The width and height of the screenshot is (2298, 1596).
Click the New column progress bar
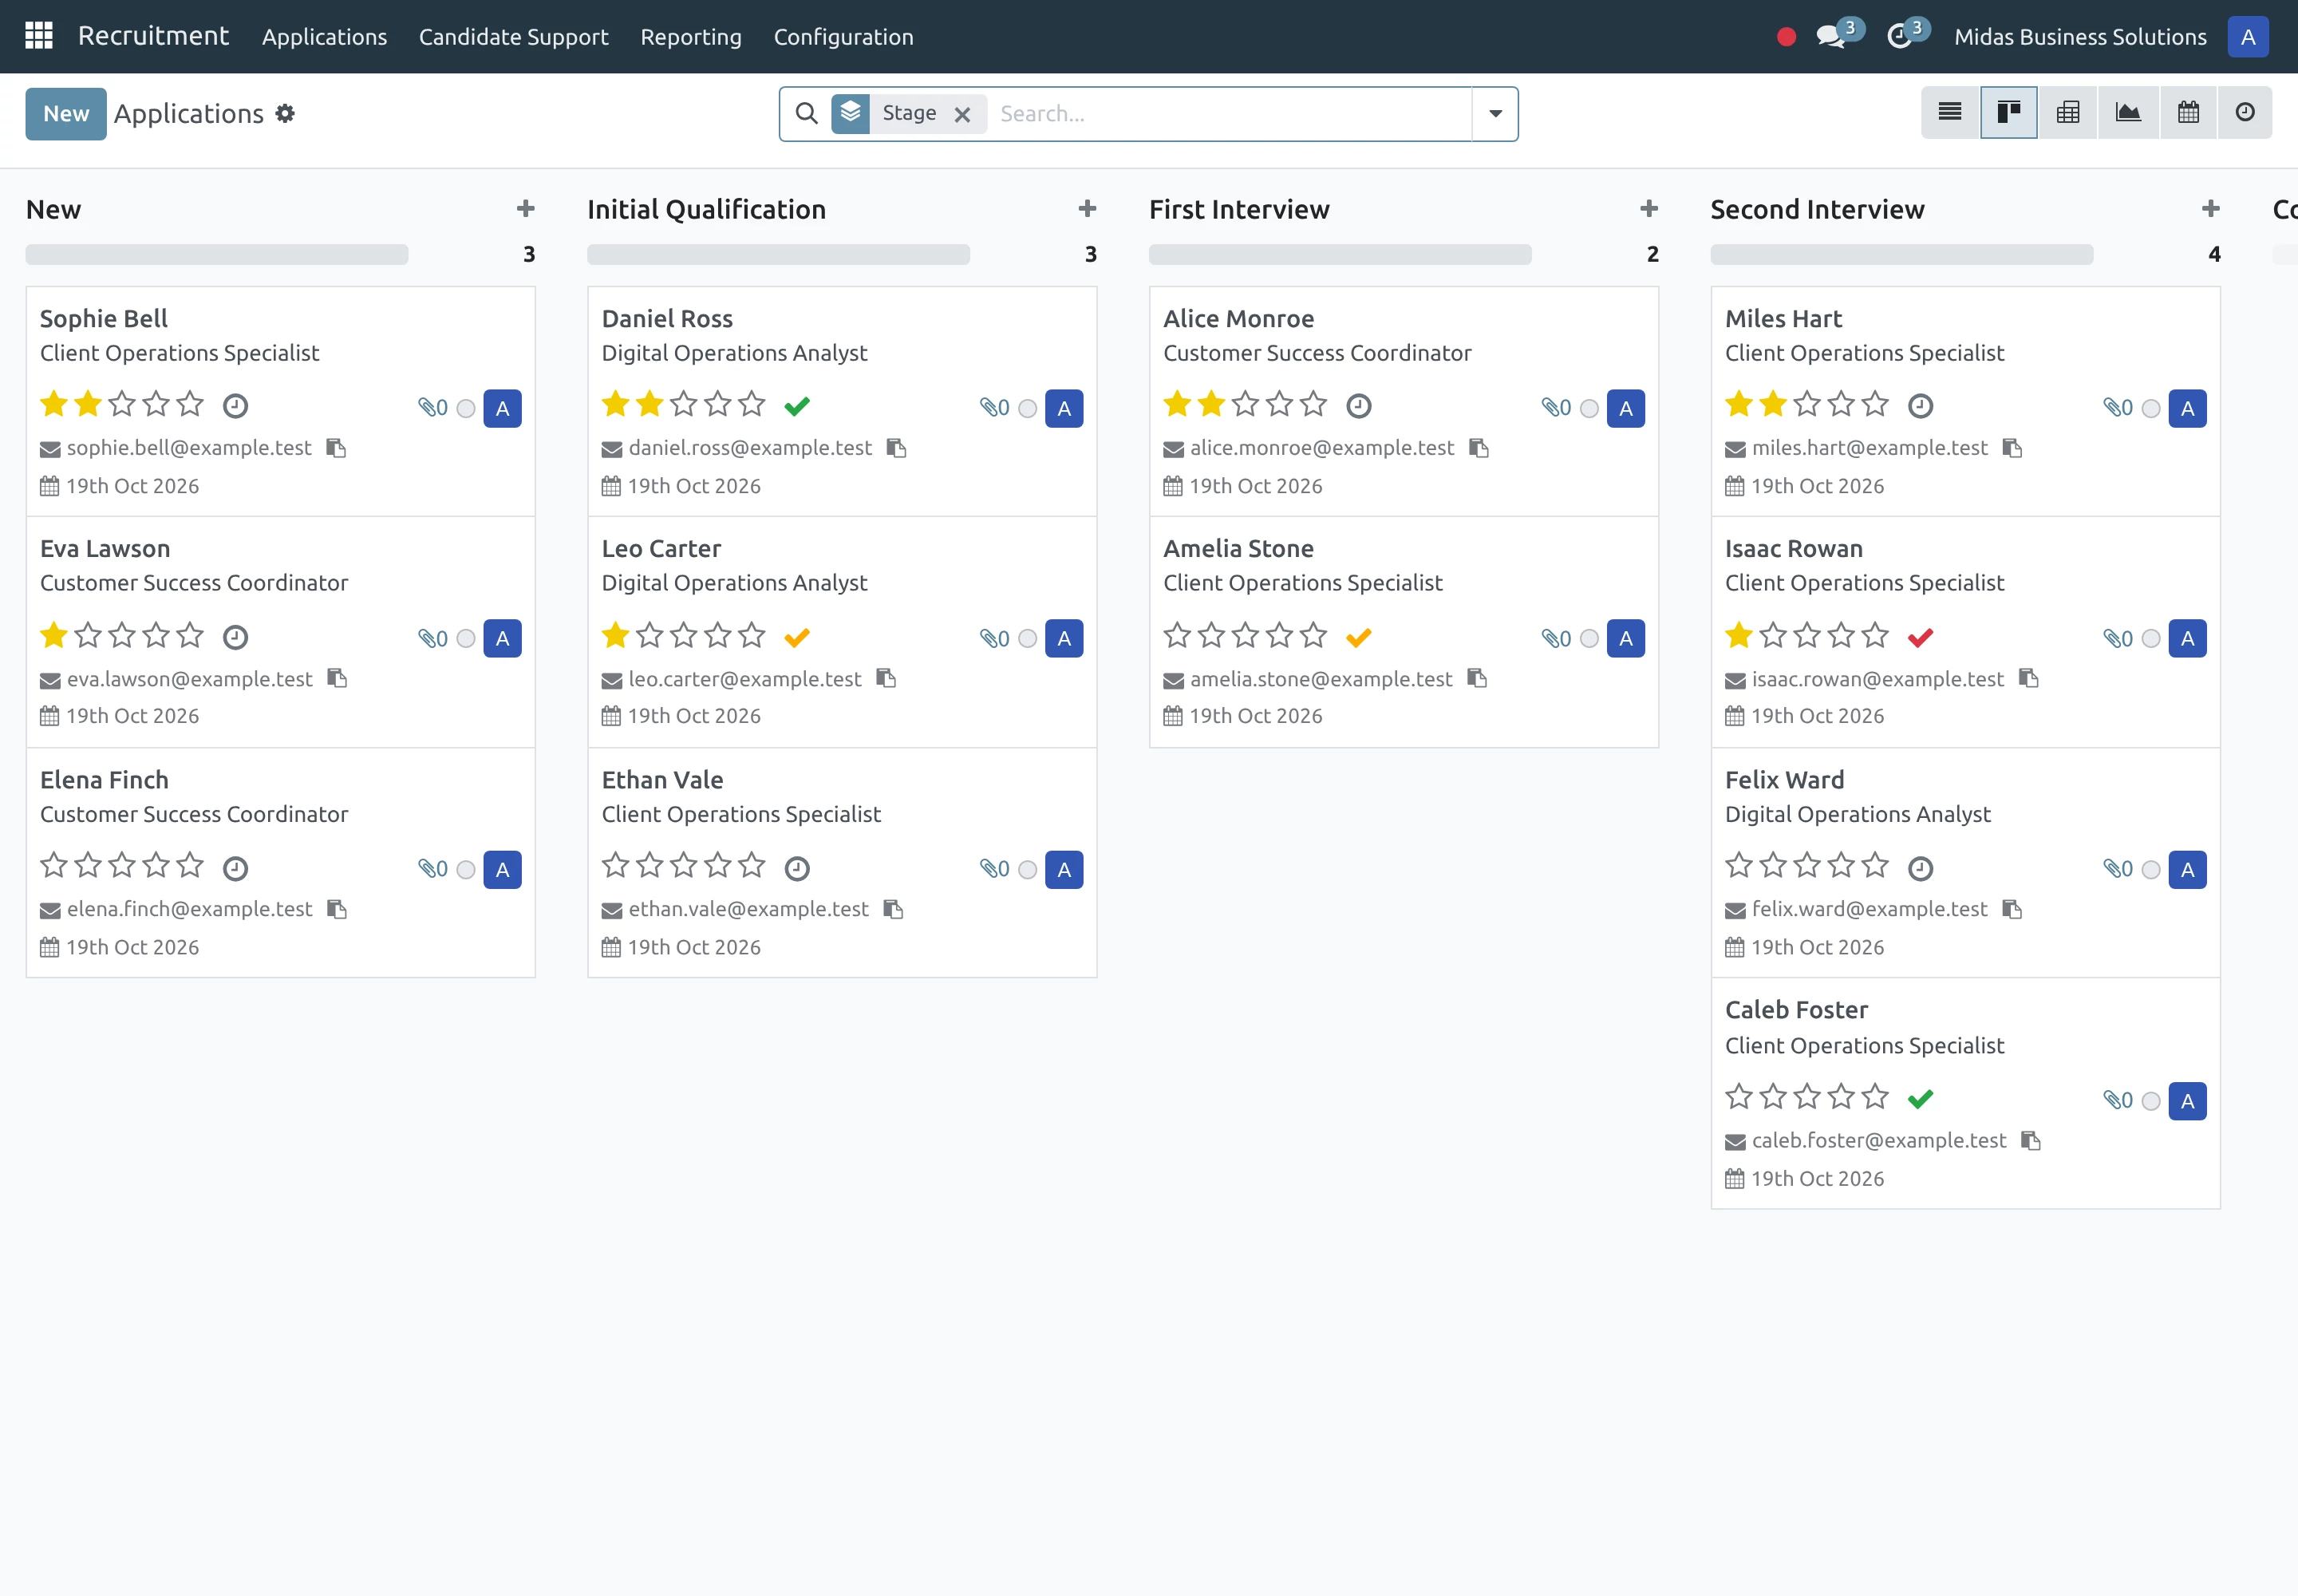217,254
